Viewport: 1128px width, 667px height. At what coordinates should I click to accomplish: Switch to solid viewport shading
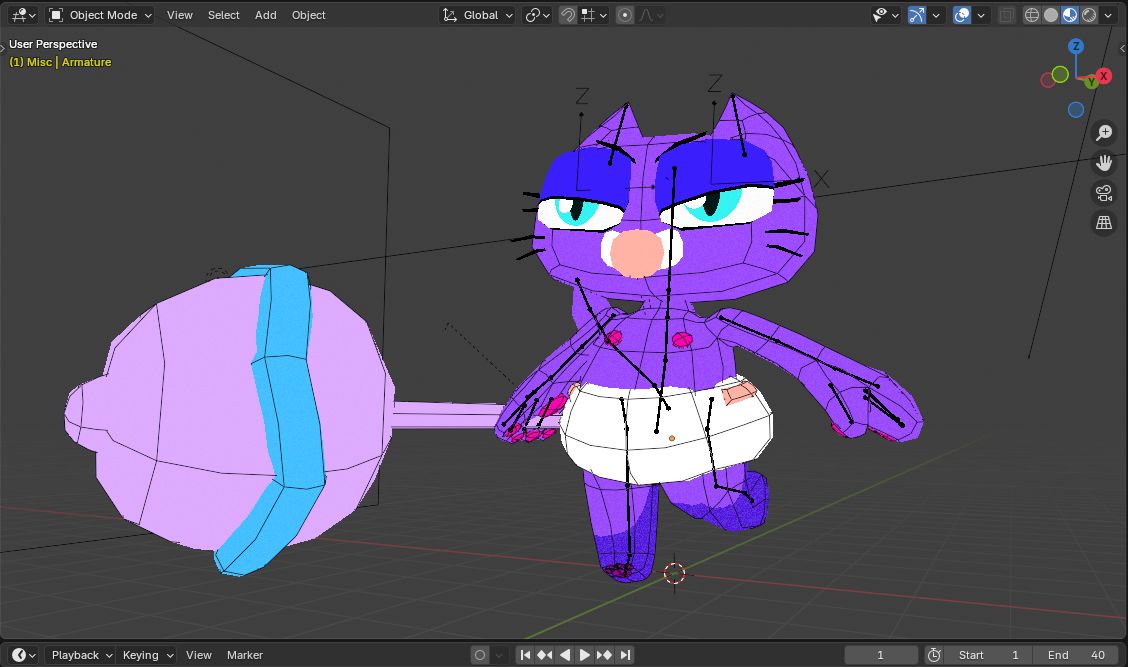point(1051,14)
